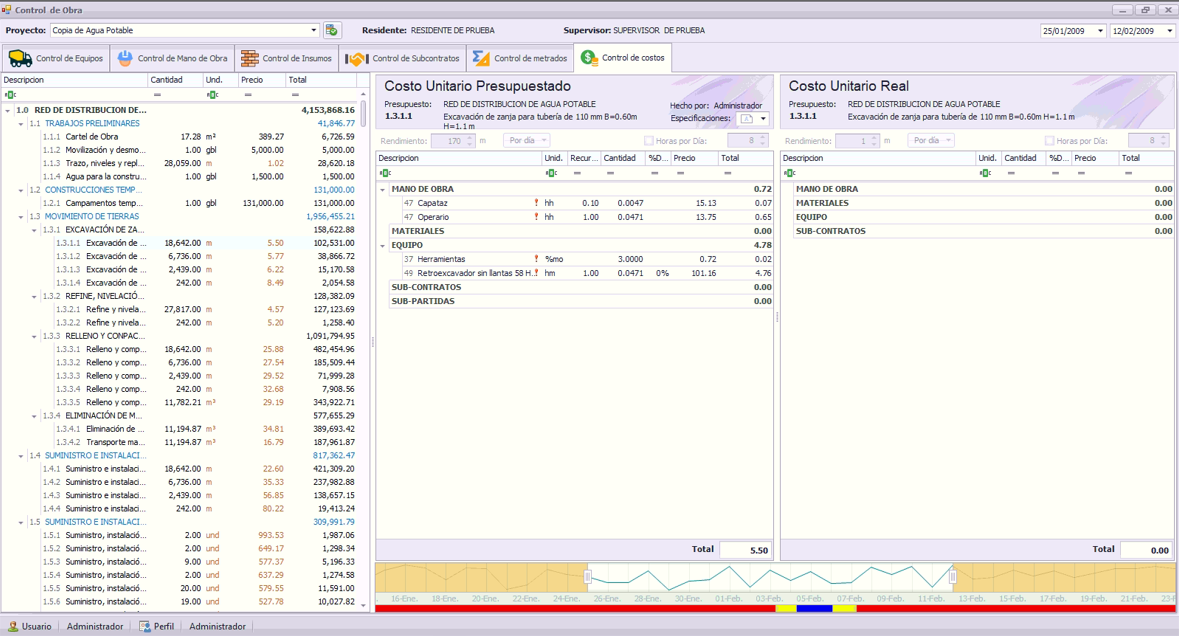The height and width of the screenshot is (636, 1179).
Task: Click the bricks icon for Control de Insumos
Action: point(249,59)
